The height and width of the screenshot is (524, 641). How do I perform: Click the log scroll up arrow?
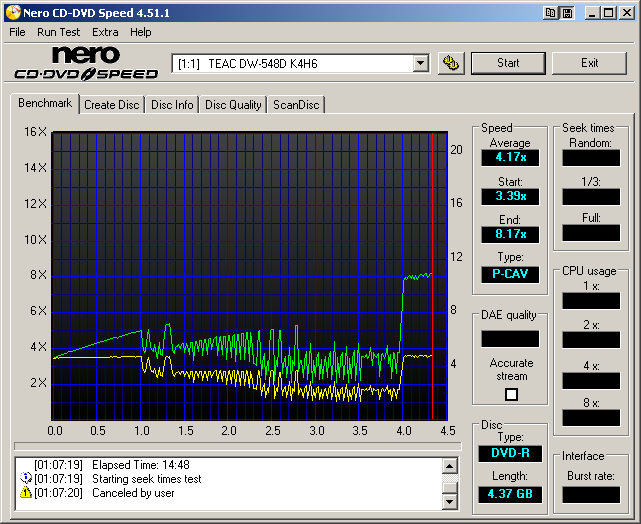[449, 466]
